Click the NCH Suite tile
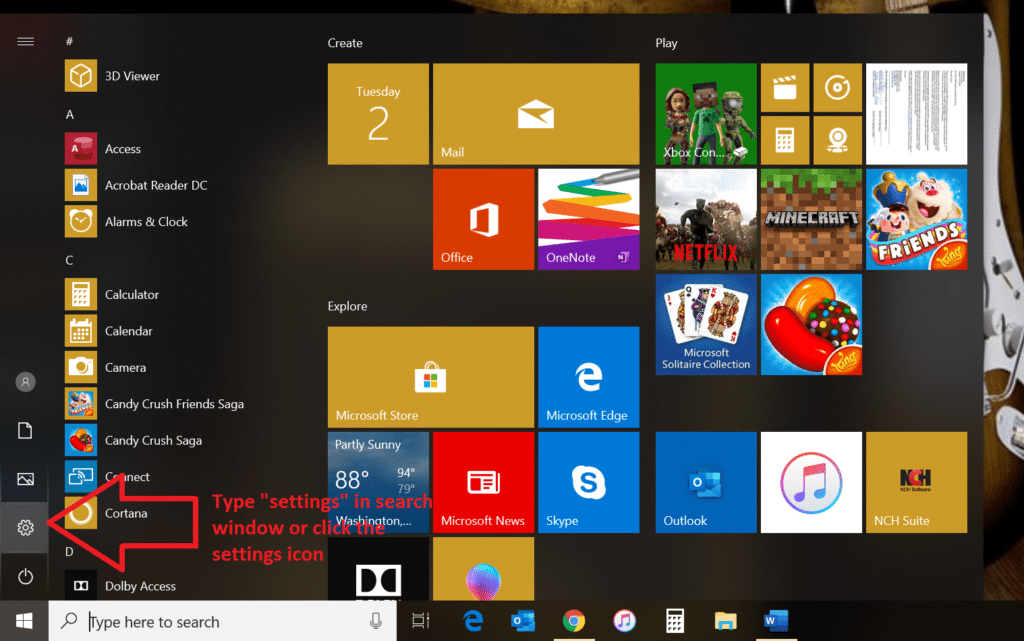Image resolution: width=1024 pixels, height=641 pixels. pyautogui.click(x=916, y=482)
